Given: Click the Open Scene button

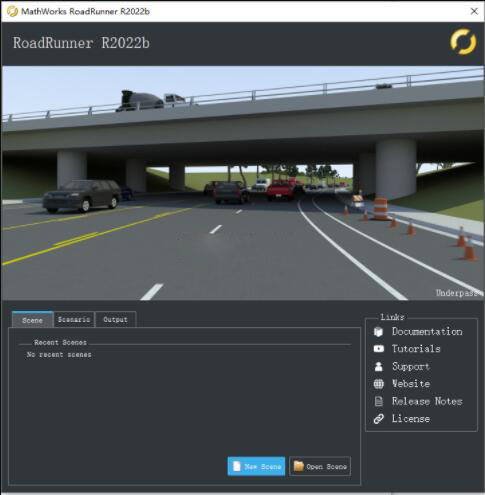Looking at the screenshot, I should pos(320,466).
